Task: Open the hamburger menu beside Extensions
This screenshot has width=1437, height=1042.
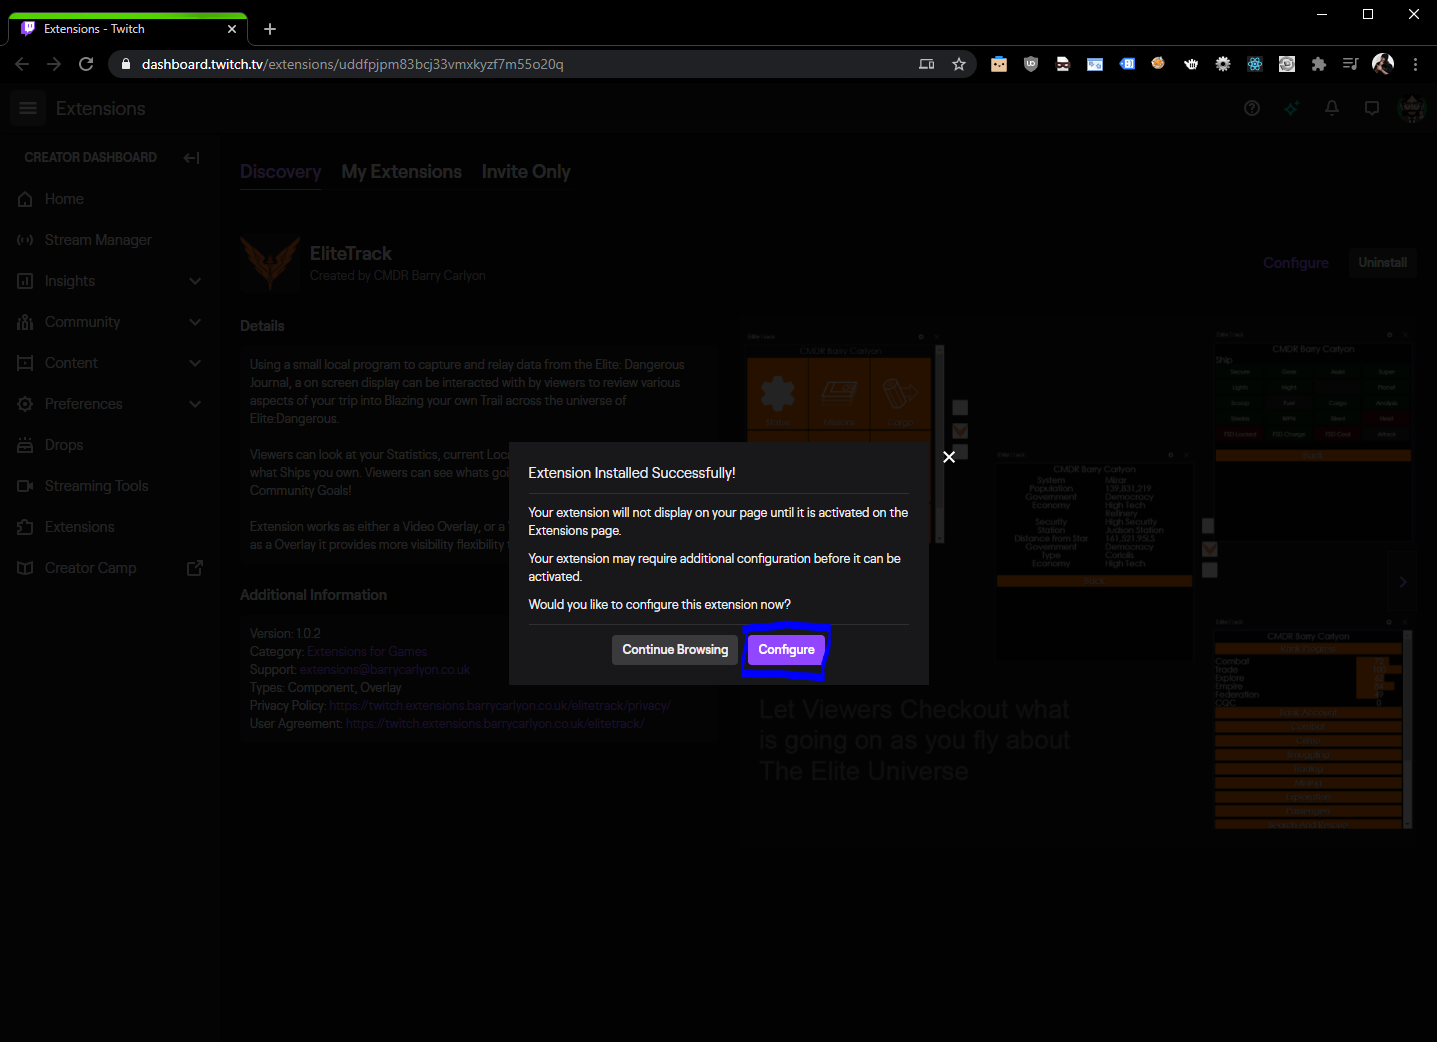Action: (x=28, y=108)
